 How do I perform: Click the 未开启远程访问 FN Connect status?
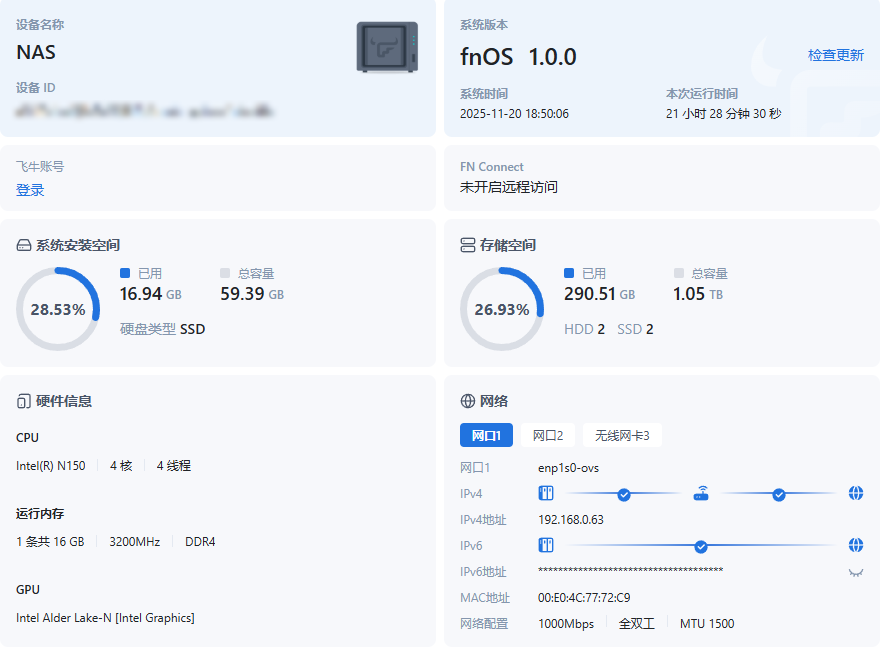click(509, 187)
